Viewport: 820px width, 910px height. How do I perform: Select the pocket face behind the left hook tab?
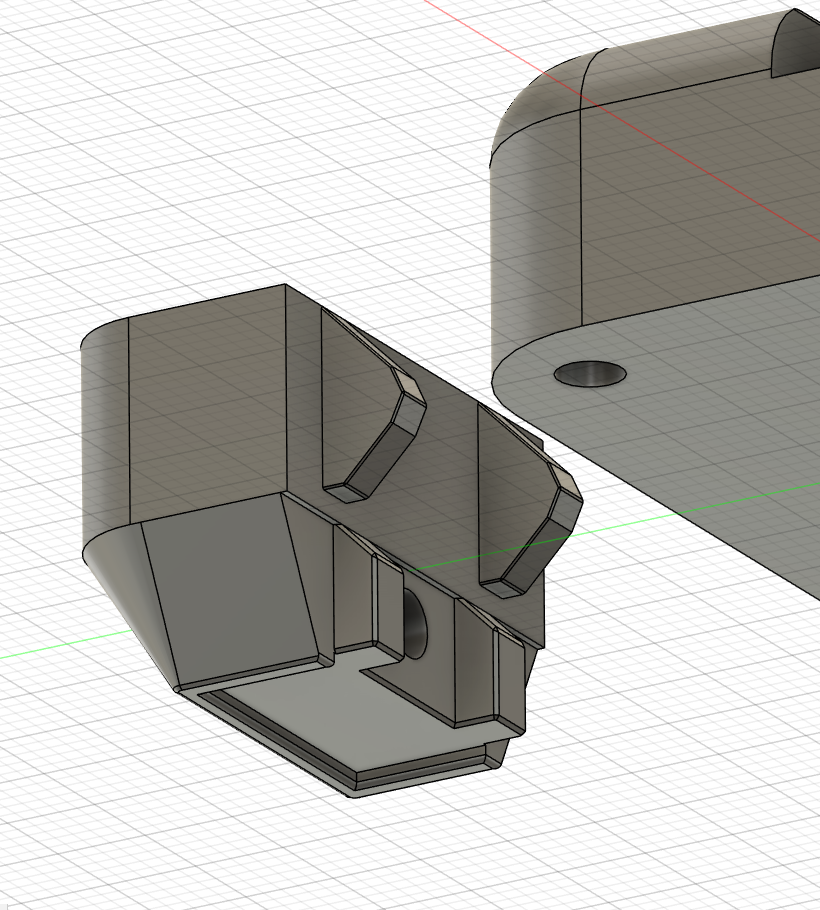(340, 400)
